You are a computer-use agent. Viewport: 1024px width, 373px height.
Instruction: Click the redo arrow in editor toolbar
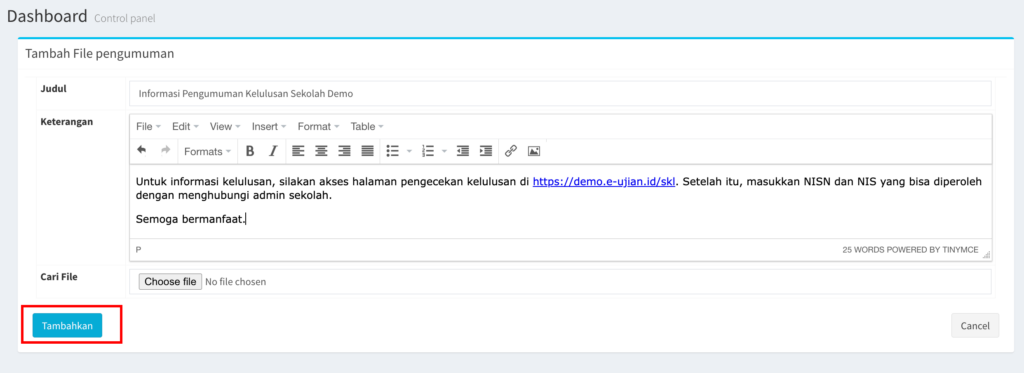[165, 150]
